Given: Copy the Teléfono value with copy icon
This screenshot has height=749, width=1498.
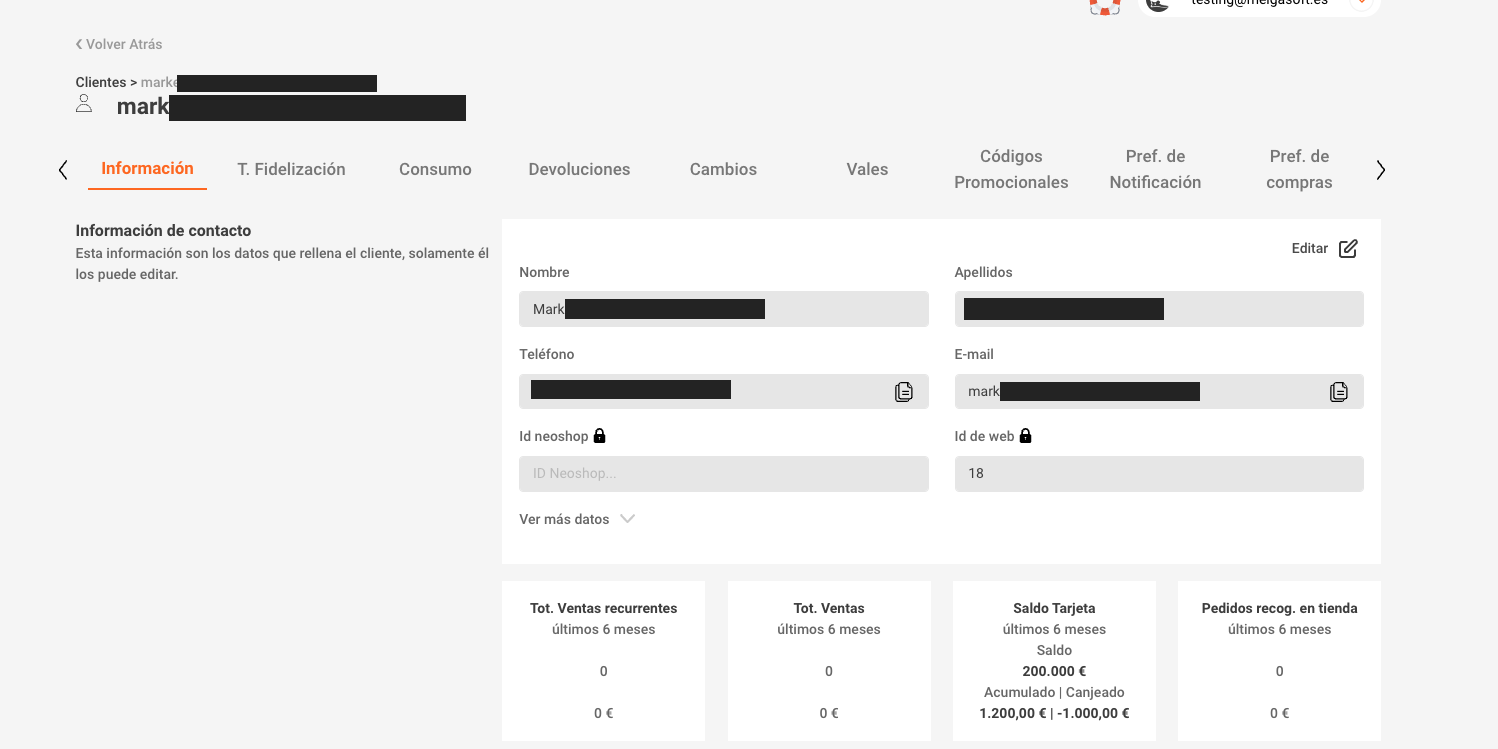Looking at the screenshot, I should [x=903, y=392].
